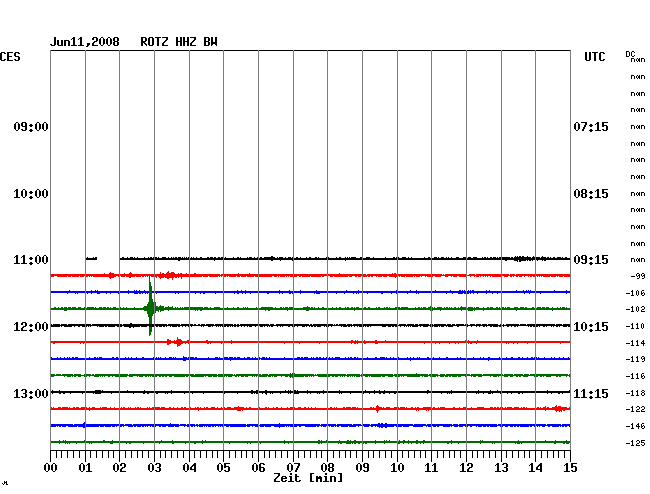Select the DC value -146

pos(635,426)
